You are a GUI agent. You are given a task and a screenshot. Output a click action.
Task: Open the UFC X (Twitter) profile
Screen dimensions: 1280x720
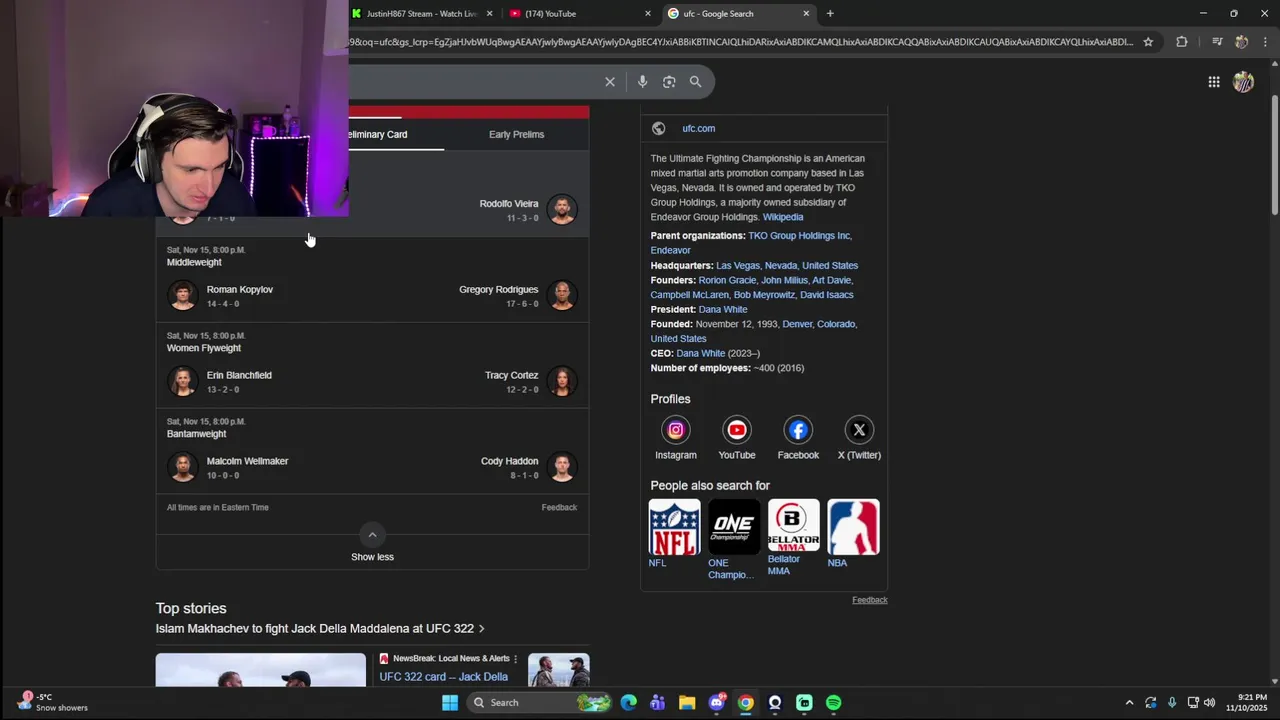pyautogui.click(x=859, y=438)
